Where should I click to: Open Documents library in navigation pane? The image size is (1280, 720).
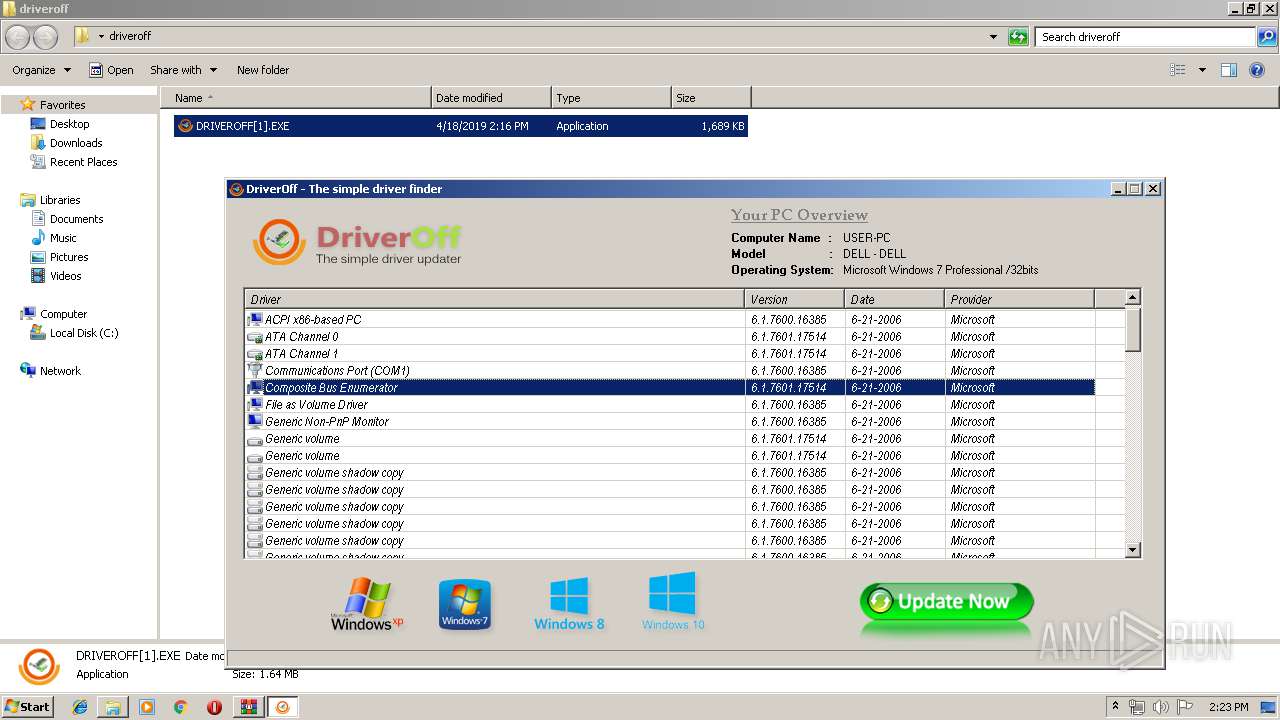[x=76, y=219]
